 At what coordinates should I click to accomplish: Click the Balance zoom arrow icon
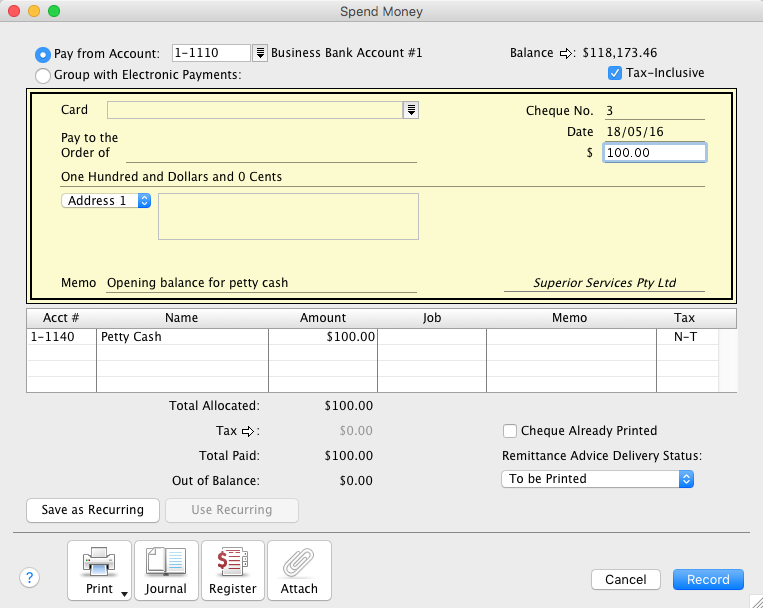564,53
